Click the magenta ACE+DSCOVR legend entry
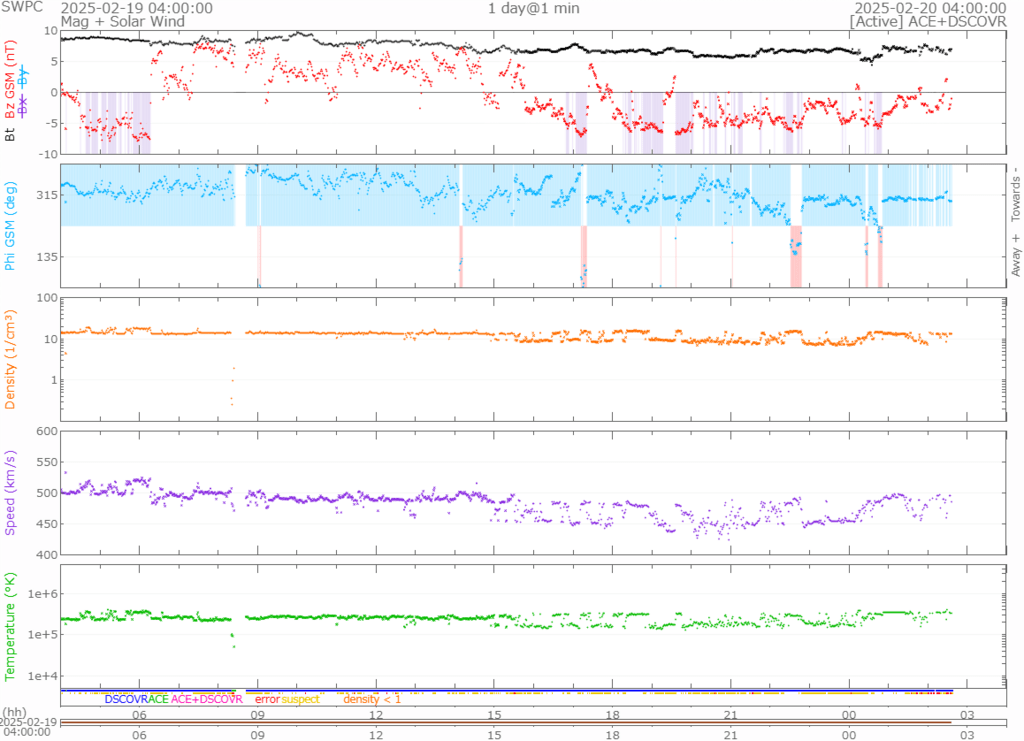The width and height of the screenshot is (1024, 741). click(x=207, y=699)
